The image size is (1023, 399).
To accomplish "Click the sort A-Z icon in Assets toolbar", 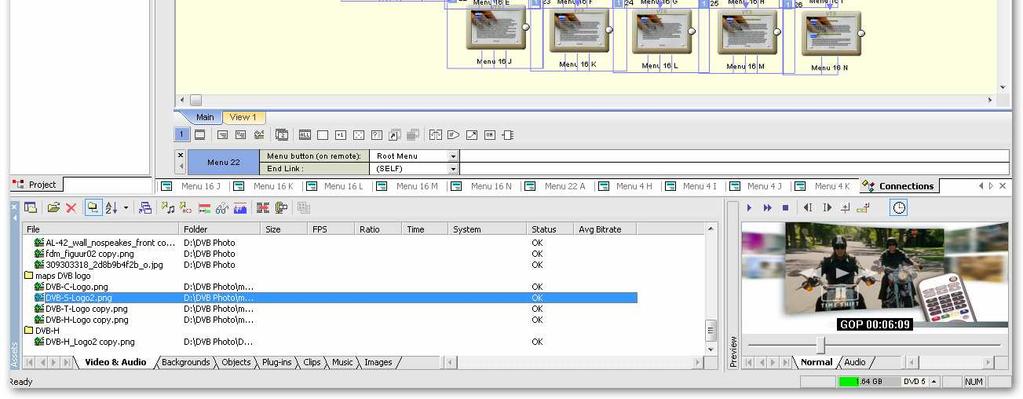I will (x=111, y=208).
